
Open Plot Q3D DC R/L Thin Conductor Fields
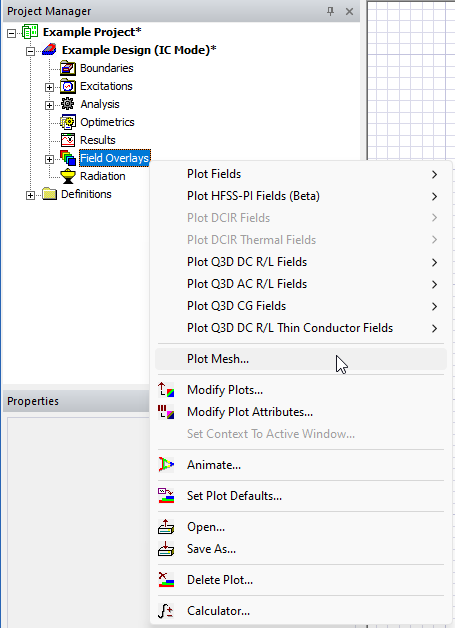tap(301, 328)
